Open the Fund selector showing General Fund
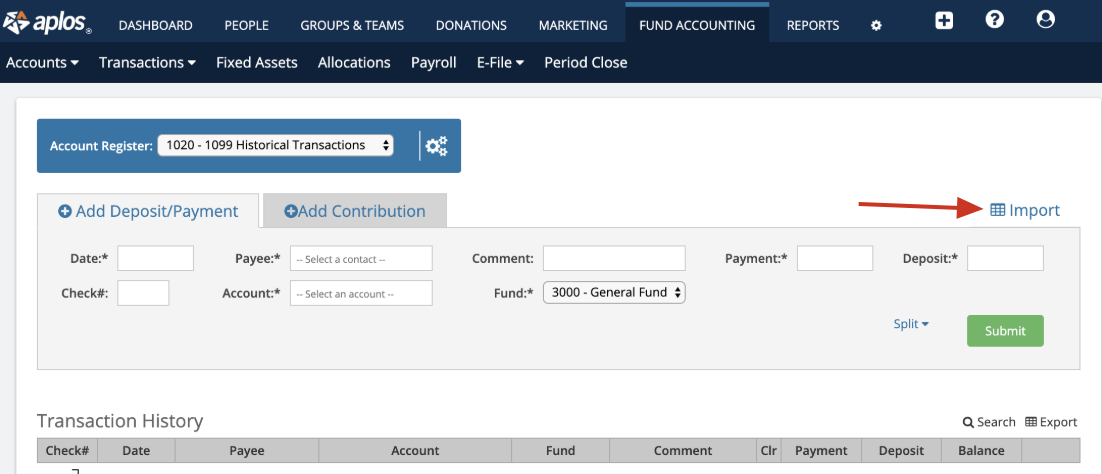 [x=614, y=292]
